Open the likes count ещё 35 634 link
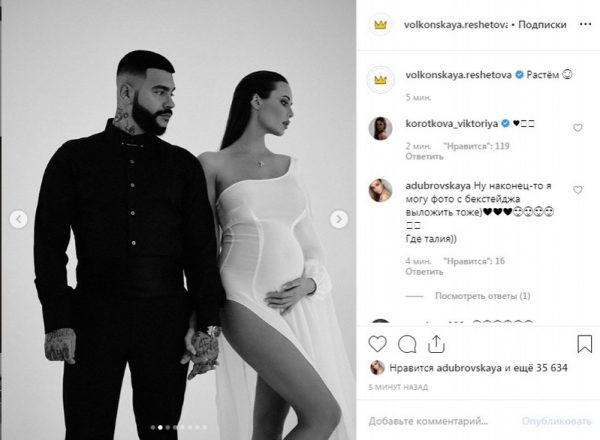This screenshot has width=600, height=440. coord(545,368)
